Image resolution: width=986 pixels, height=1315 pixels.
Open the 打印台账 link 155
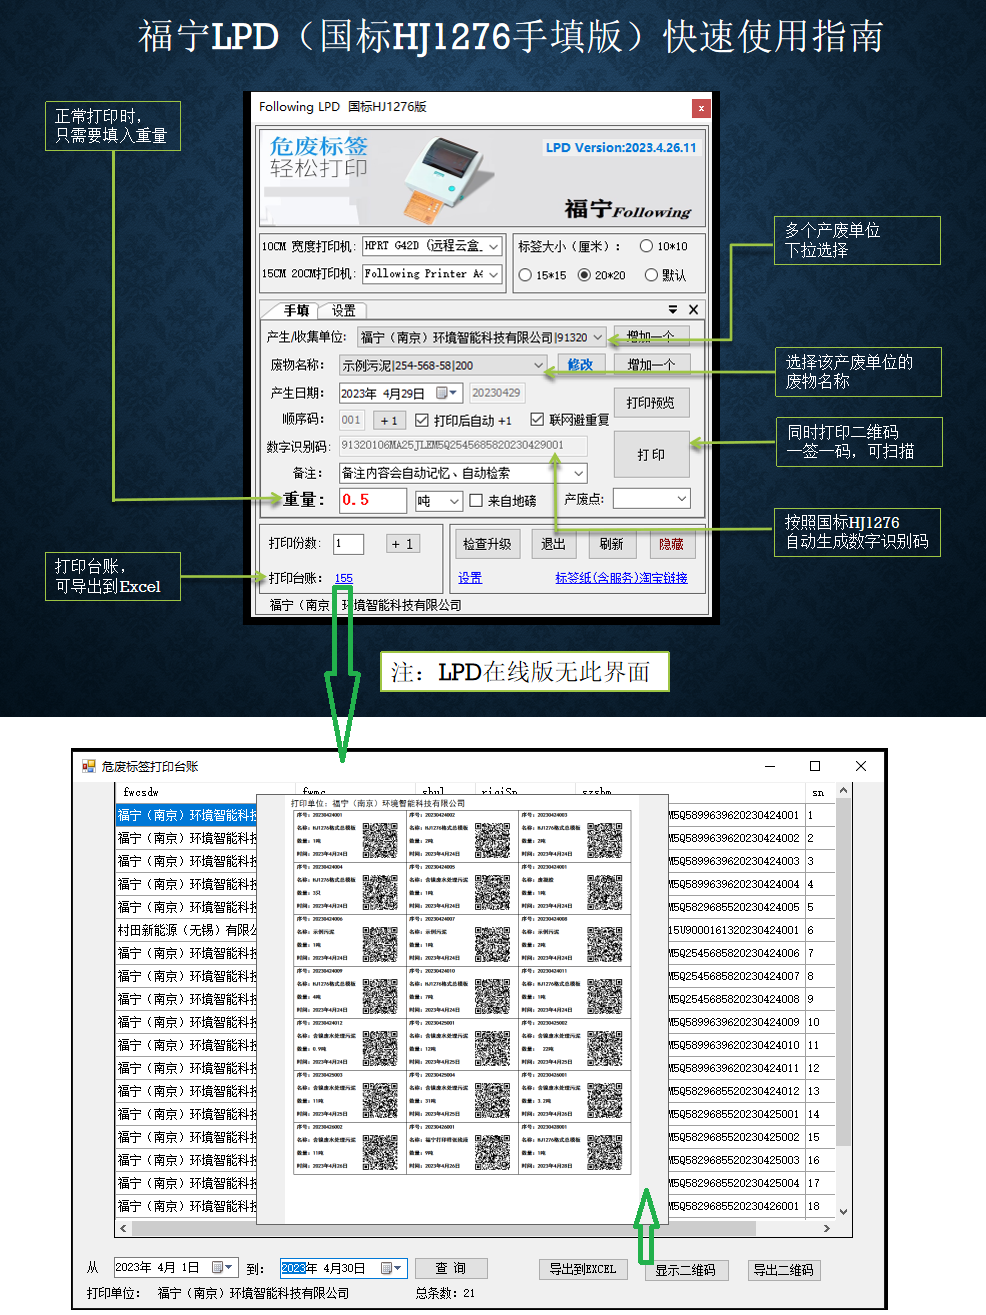pyautogui.click(x=344, y=578)
